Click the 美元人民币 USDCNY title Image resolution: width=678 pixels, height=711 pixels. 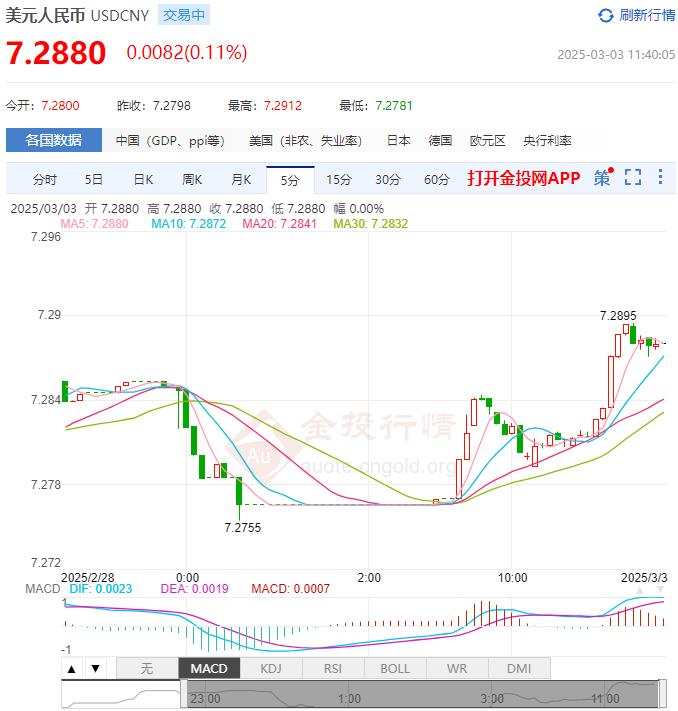(77, 15)
